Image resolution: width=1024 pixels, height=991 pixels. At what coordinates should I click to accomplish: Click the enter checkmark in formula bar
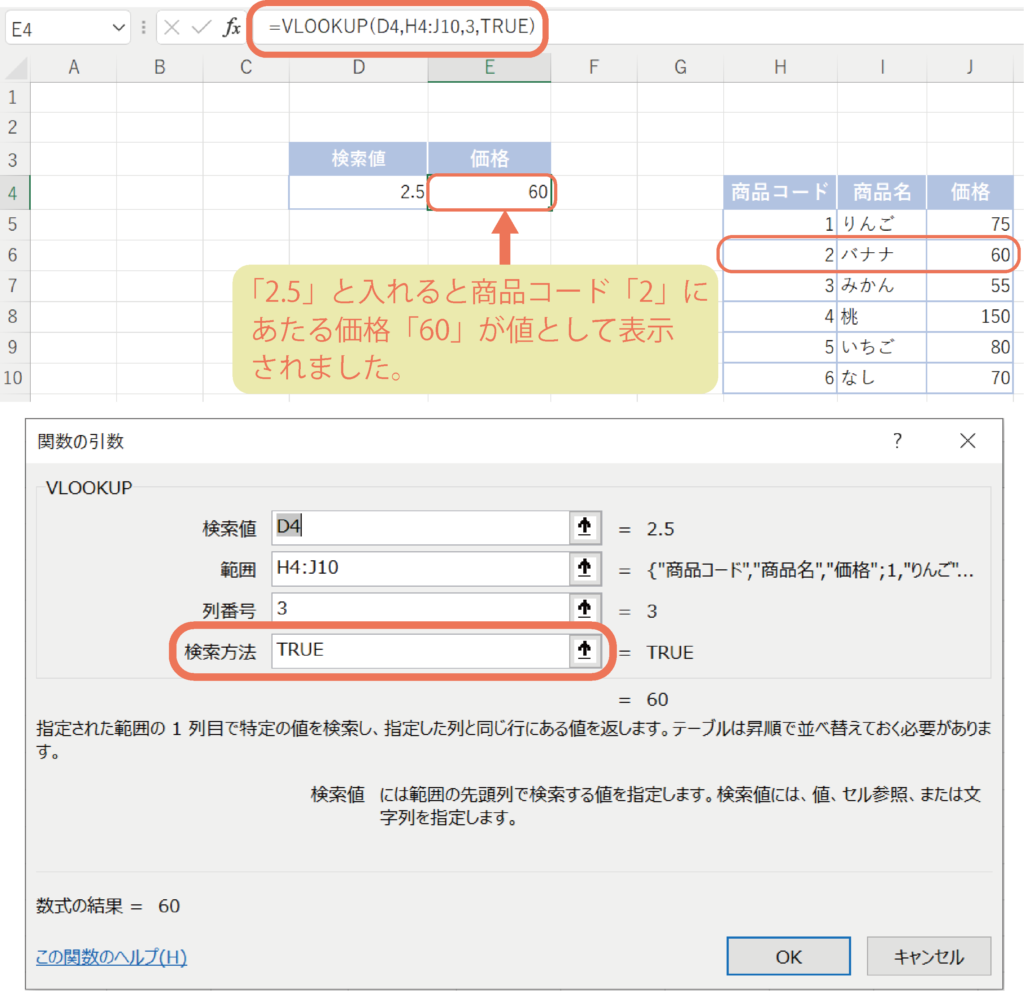pyautogui.click(x=201, y=28)
